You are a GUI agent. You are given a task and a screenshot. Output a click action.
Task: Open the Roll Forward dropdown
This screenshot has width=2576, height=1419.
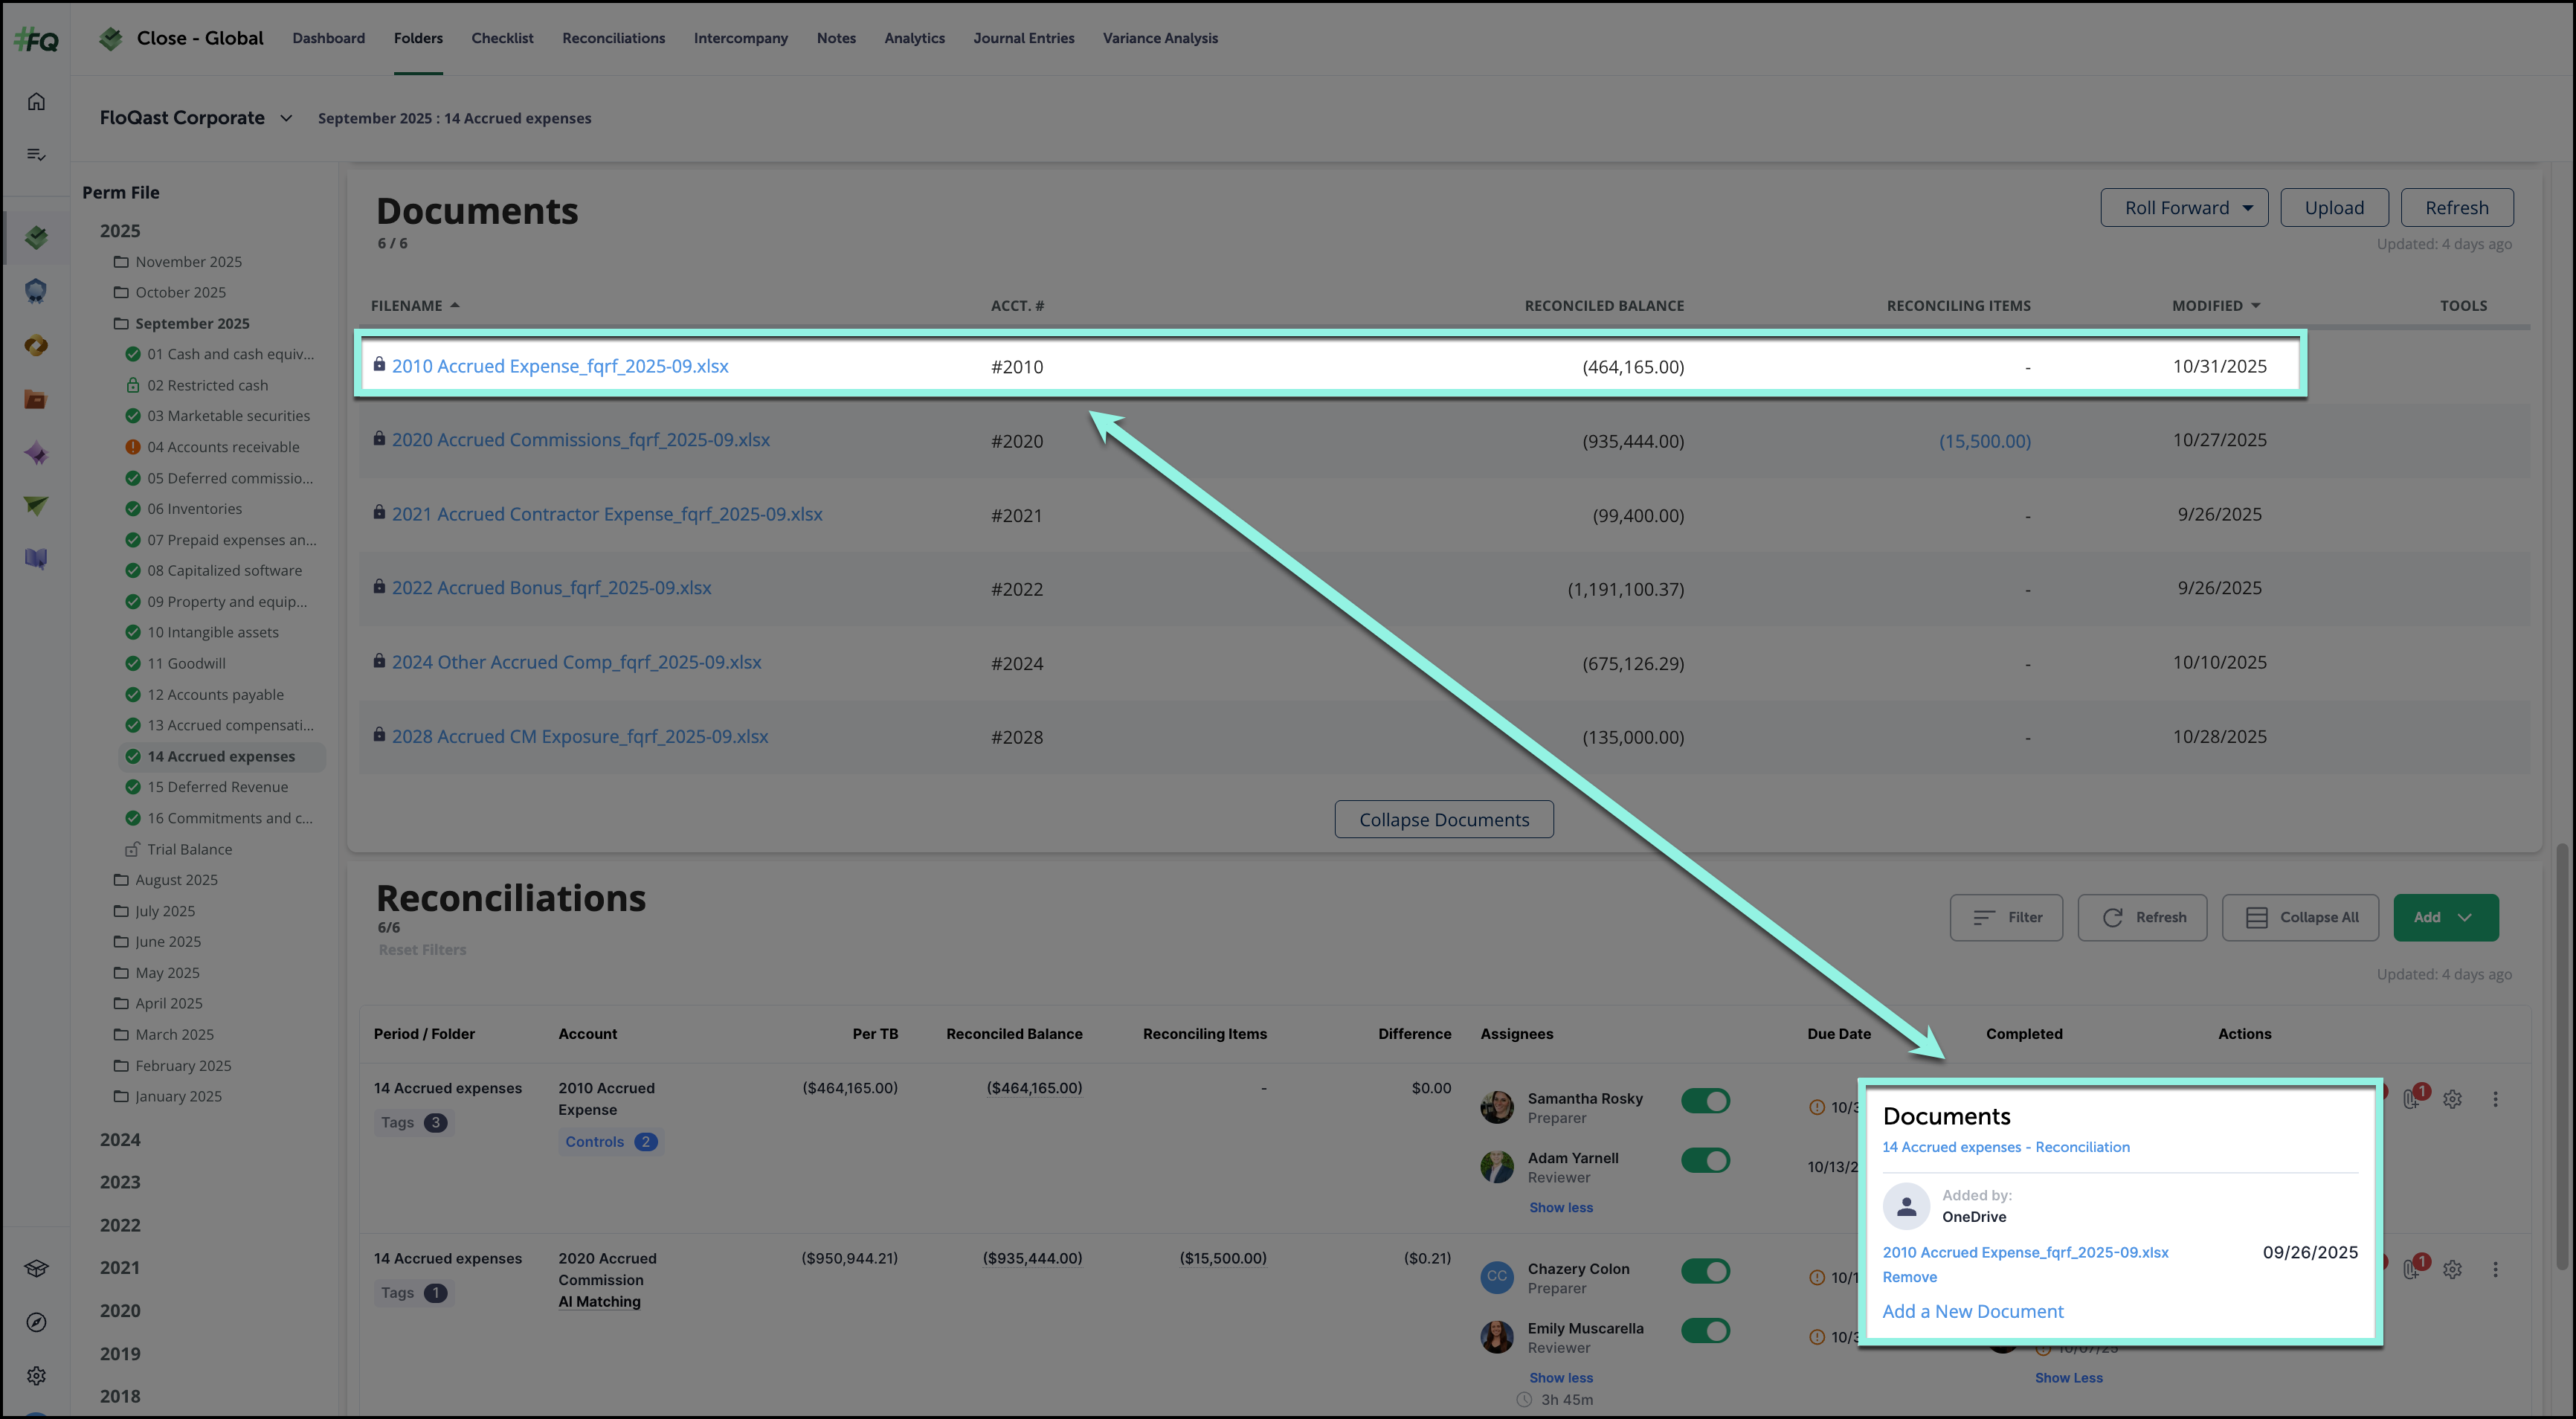pos(2184,208)
